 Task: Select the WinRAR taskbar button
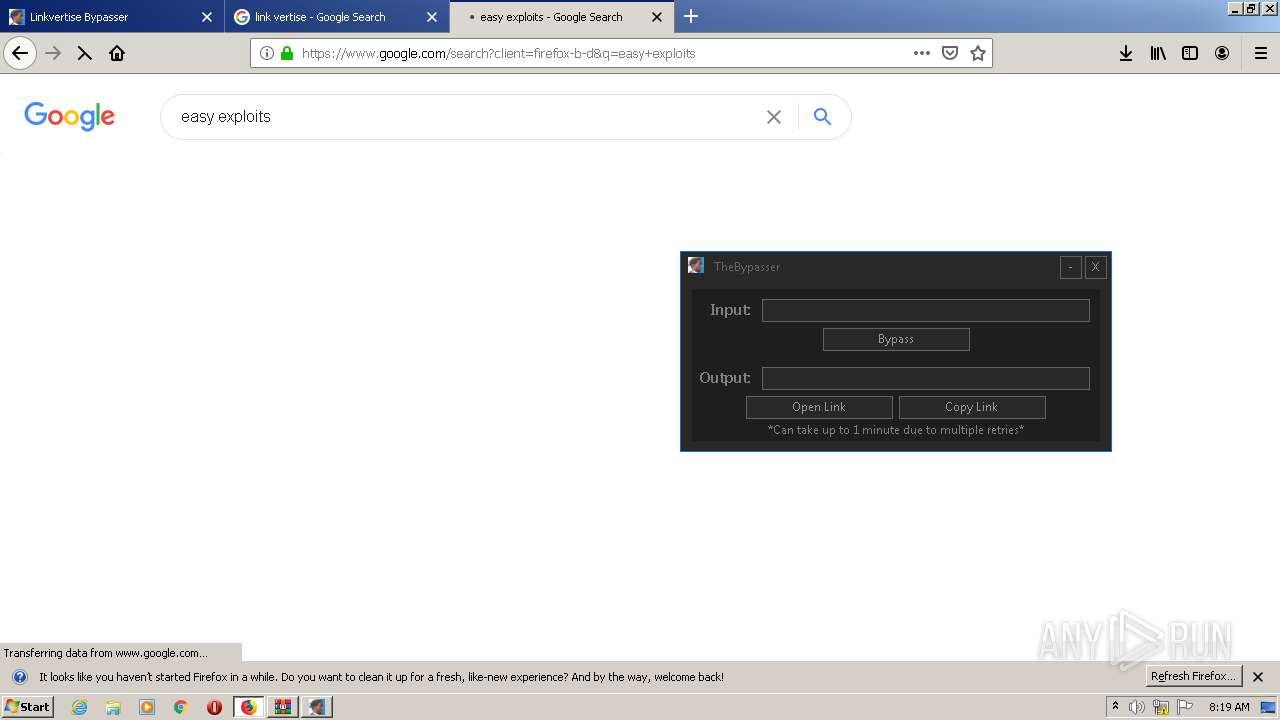pyautogui.click(x=283, y=707)
